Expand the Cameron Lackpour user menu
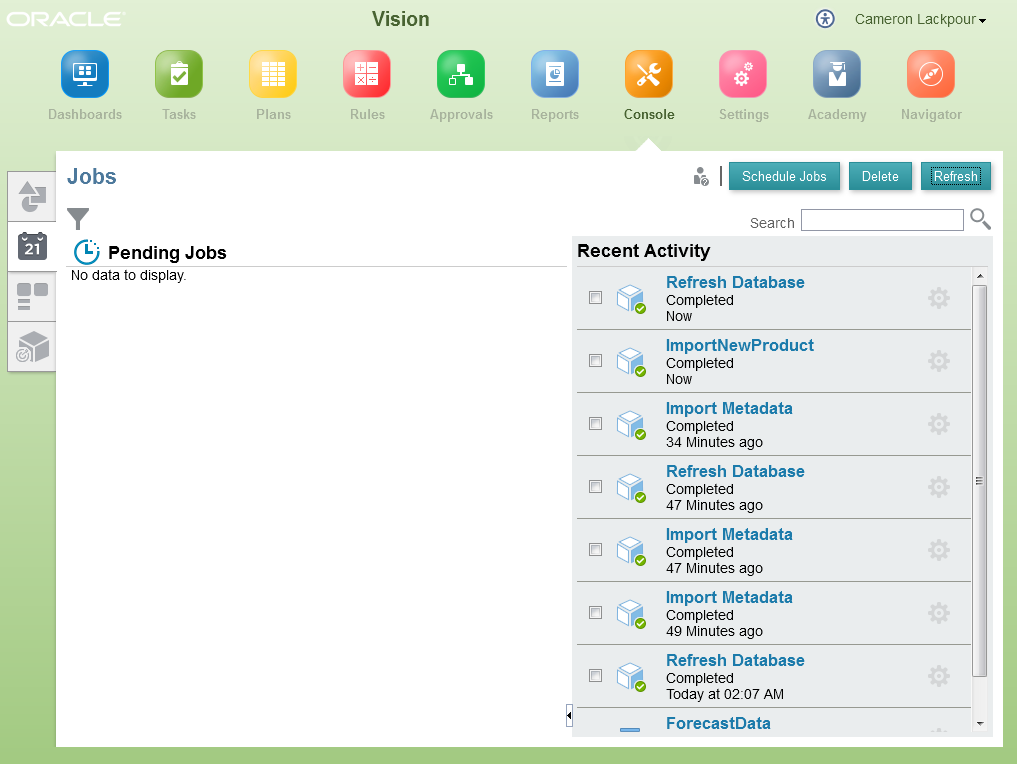This screenshot has height=764, width=1017. [920, 19]
